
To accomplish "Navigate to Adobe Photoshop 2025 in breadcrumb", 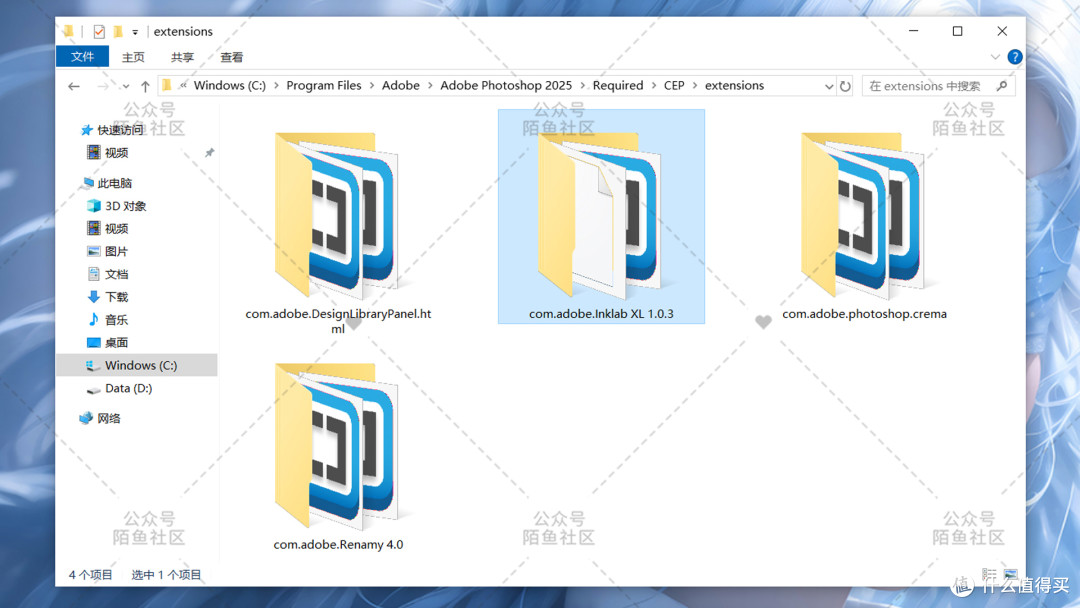I will click(x=506, y=85).
